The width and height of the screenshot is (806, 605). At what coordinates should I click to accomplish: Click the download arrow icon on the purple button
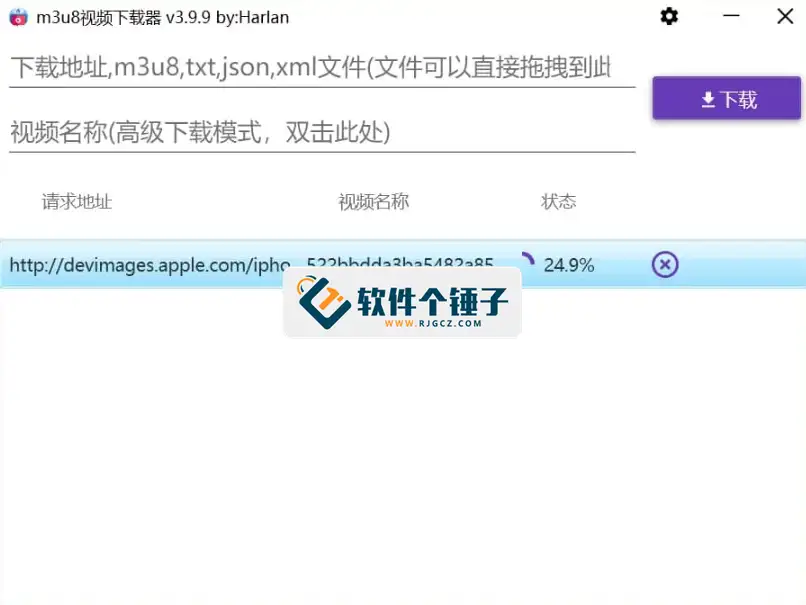(x=708, y=99)
